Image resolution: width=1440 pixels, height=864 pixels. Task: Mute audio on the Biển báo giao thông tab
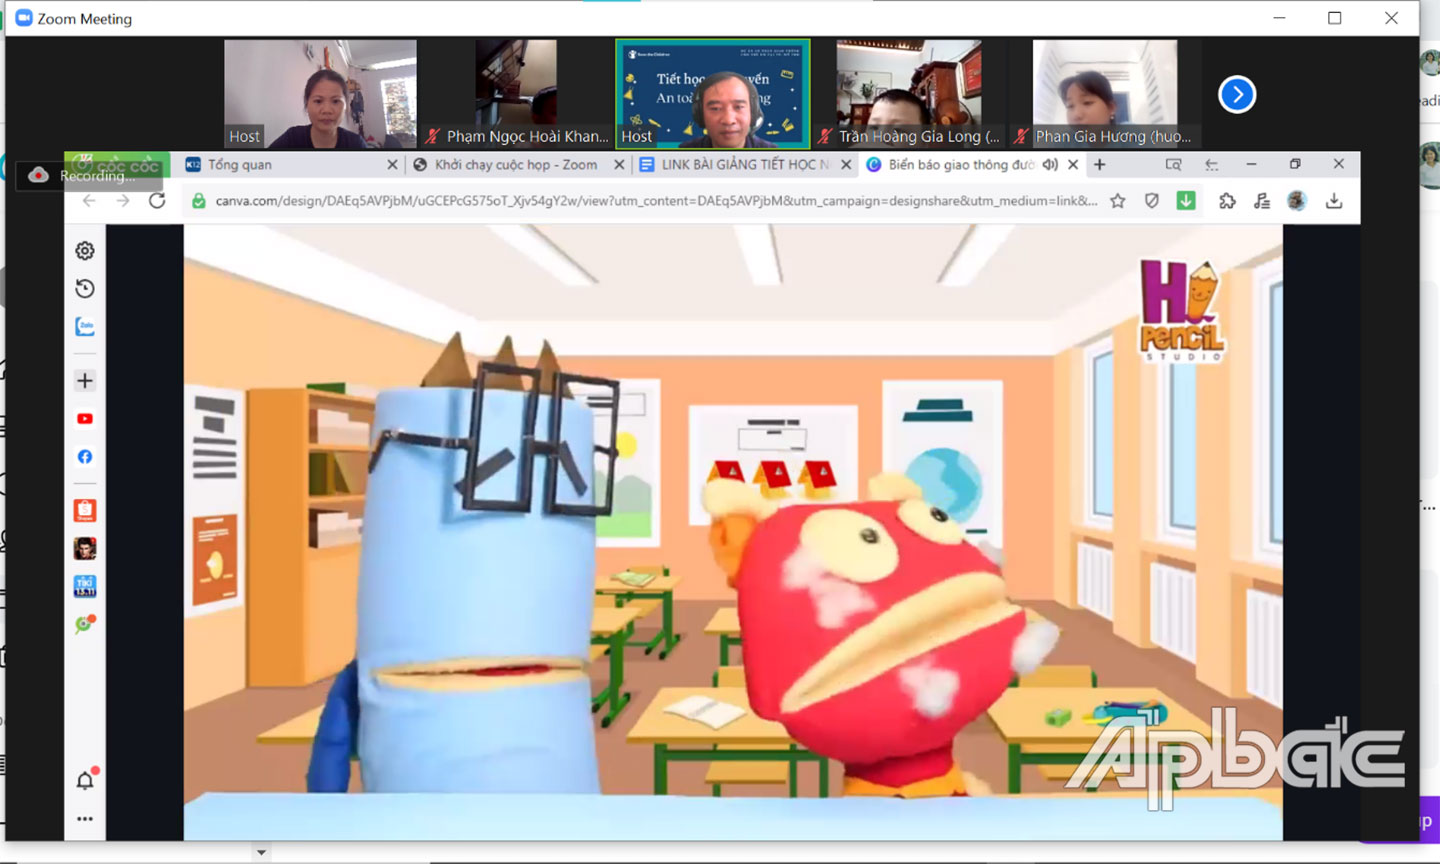1049,165
